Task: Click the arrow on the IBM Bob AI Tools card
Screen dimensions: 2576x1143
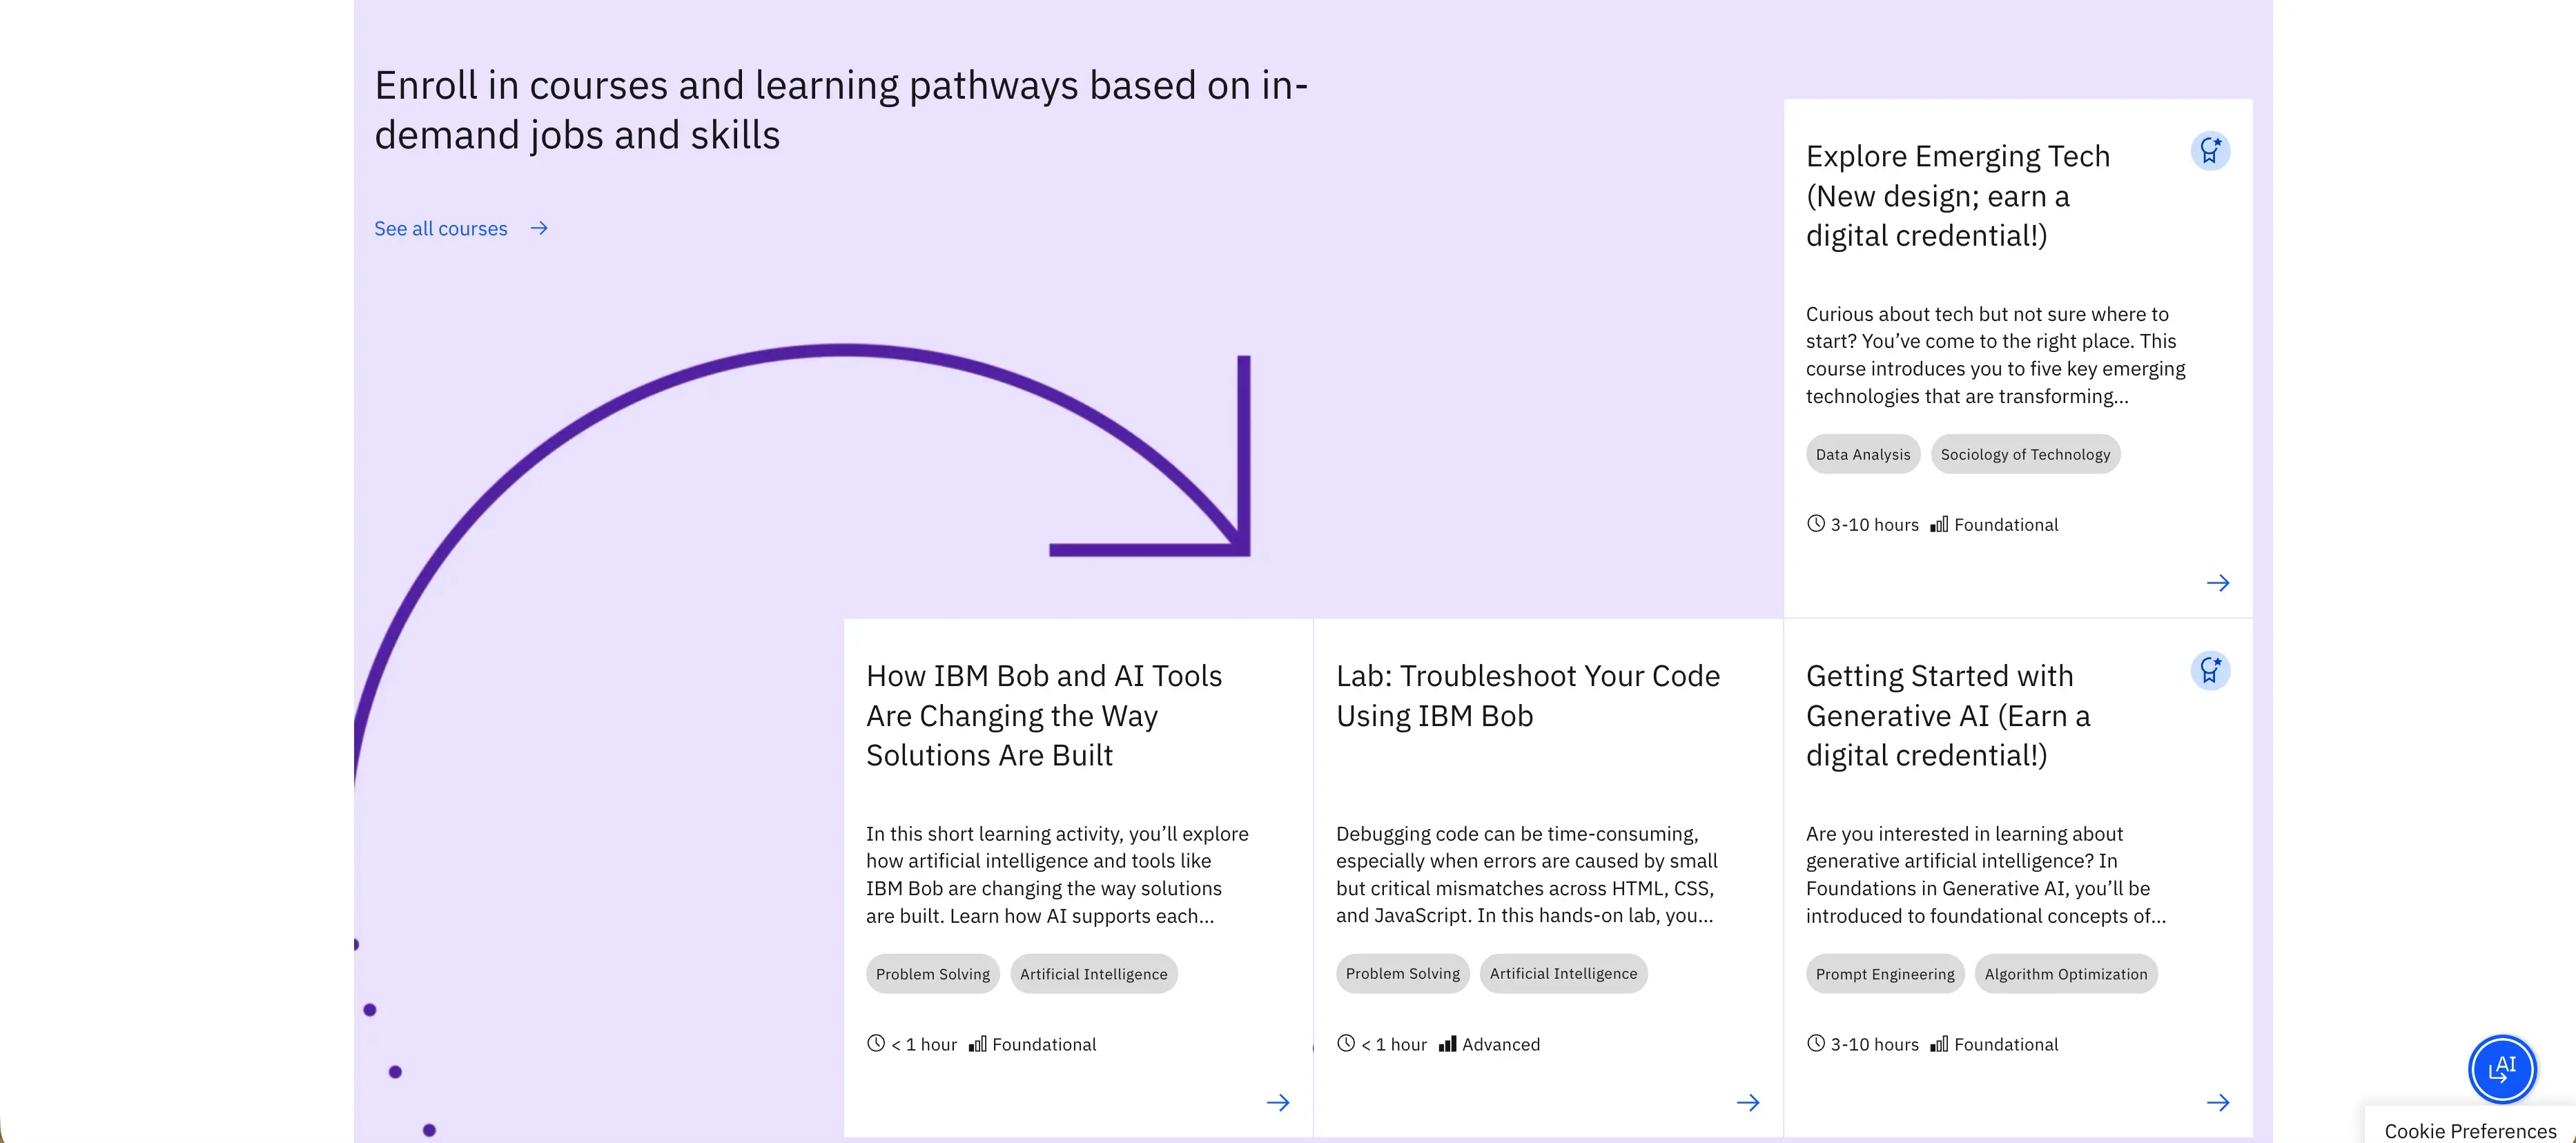Action: 1278,1103
